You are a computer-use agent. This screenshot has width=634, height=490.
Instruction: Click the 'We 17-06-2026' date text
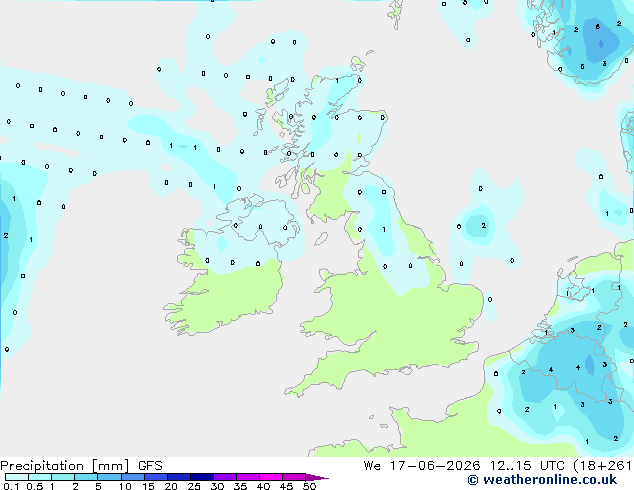click(422, 466)
